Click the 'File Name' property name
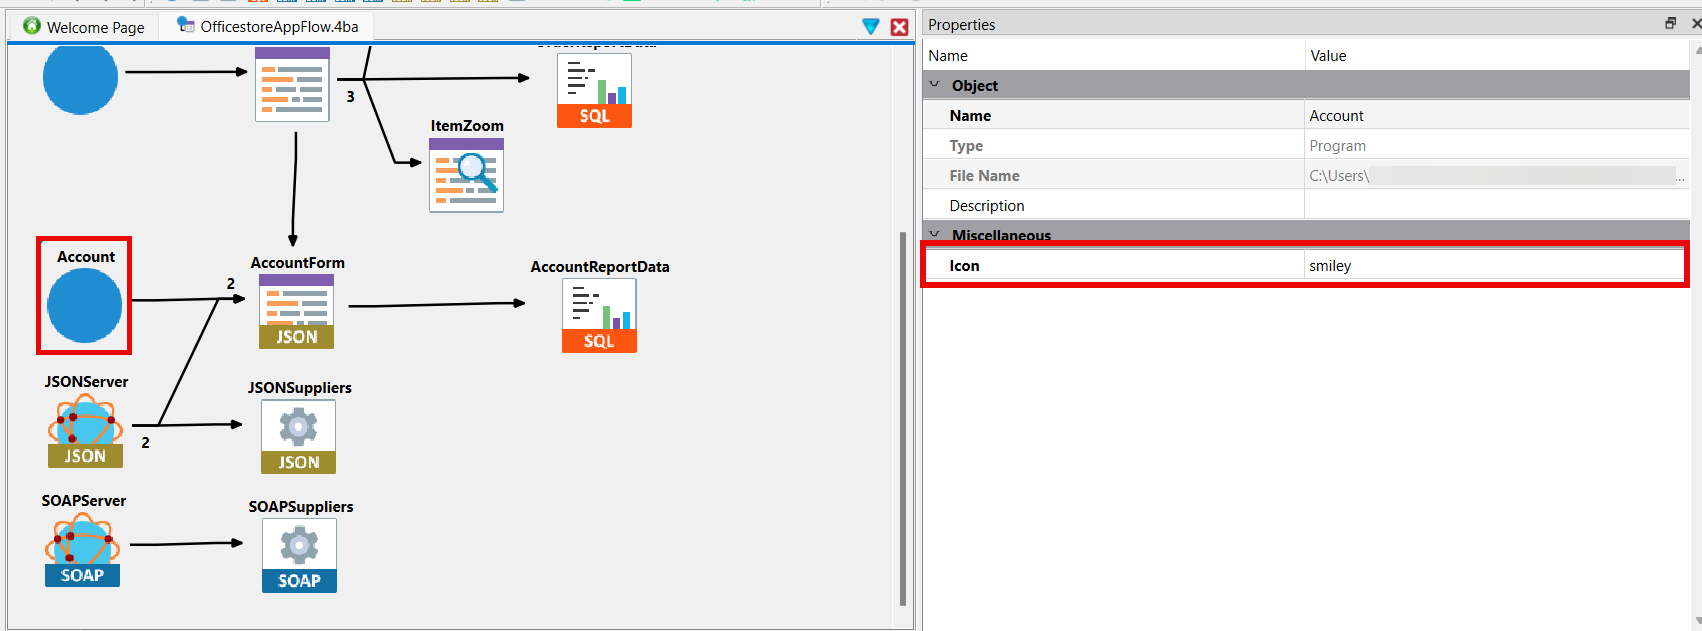The image size is (1702, 631). click(x=984, y=176)
